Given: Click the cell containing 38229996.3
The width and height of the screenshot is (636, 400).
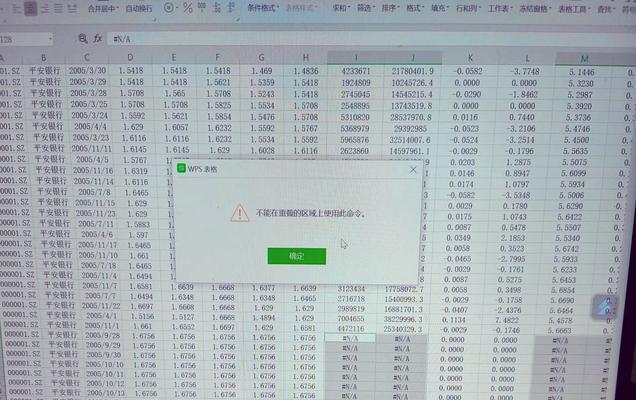Looking at the screenshot, I should click(403, 319).
